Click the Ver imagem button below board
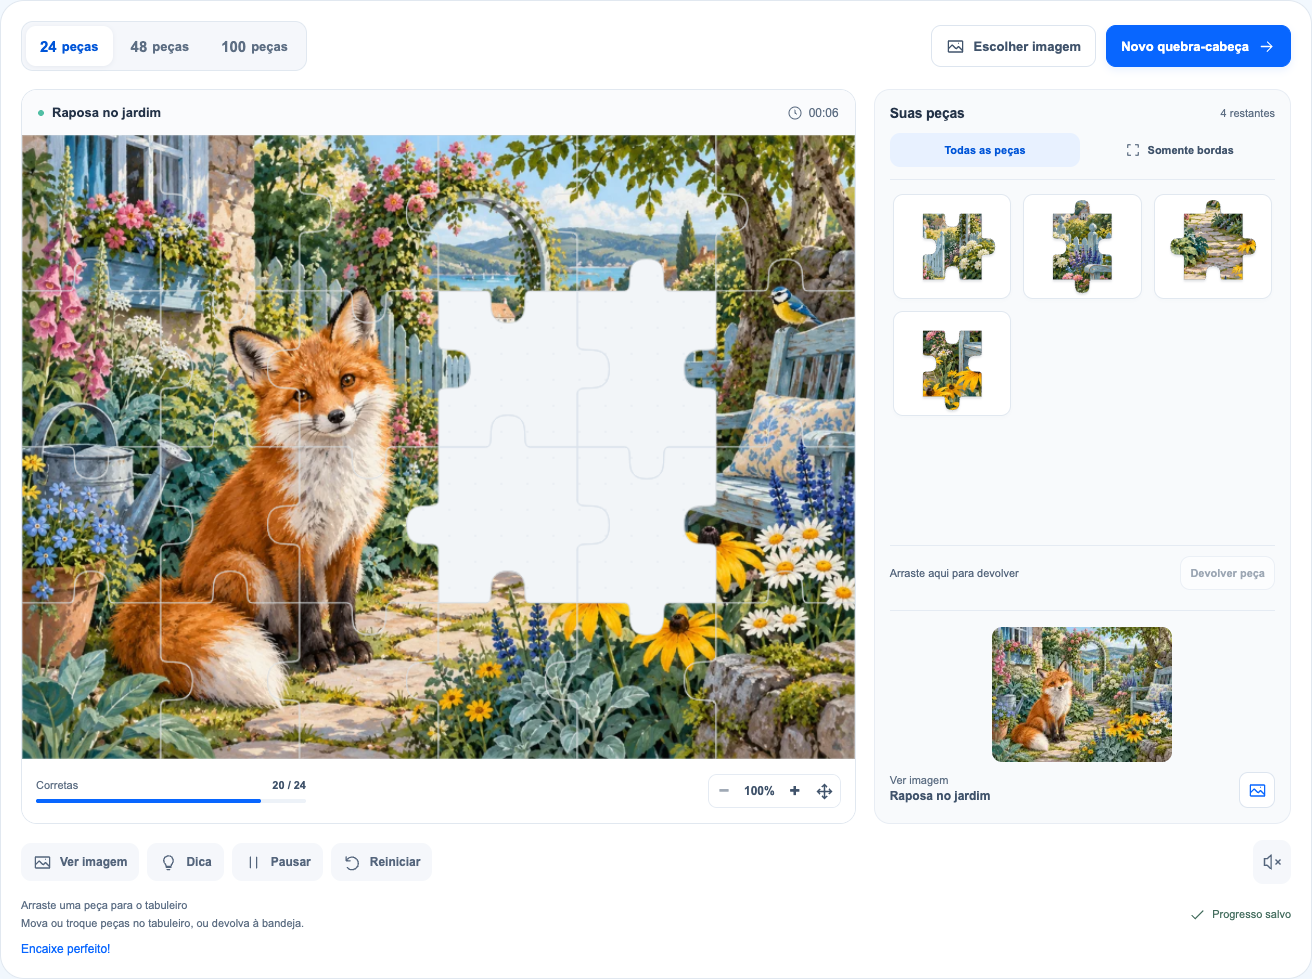 point(80,862)
